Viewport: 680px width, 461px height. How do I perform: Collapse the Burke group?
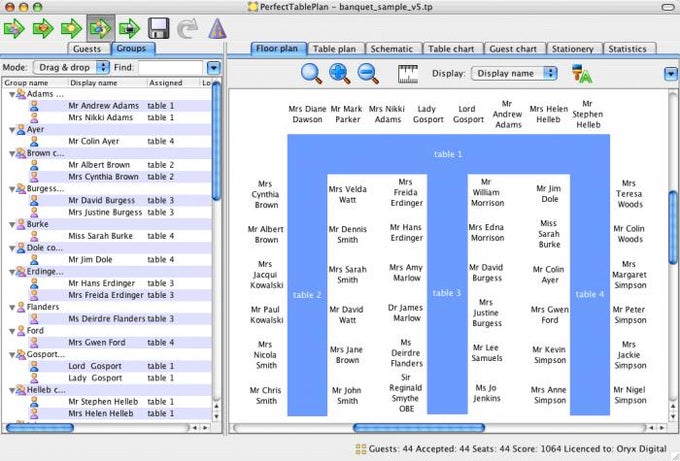(x=12, y=225)
